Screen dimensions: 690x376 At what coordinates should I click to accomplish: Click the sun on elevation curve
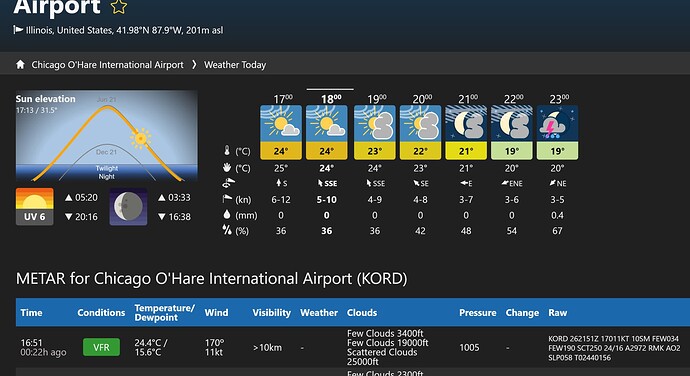[x=141, y=139]
